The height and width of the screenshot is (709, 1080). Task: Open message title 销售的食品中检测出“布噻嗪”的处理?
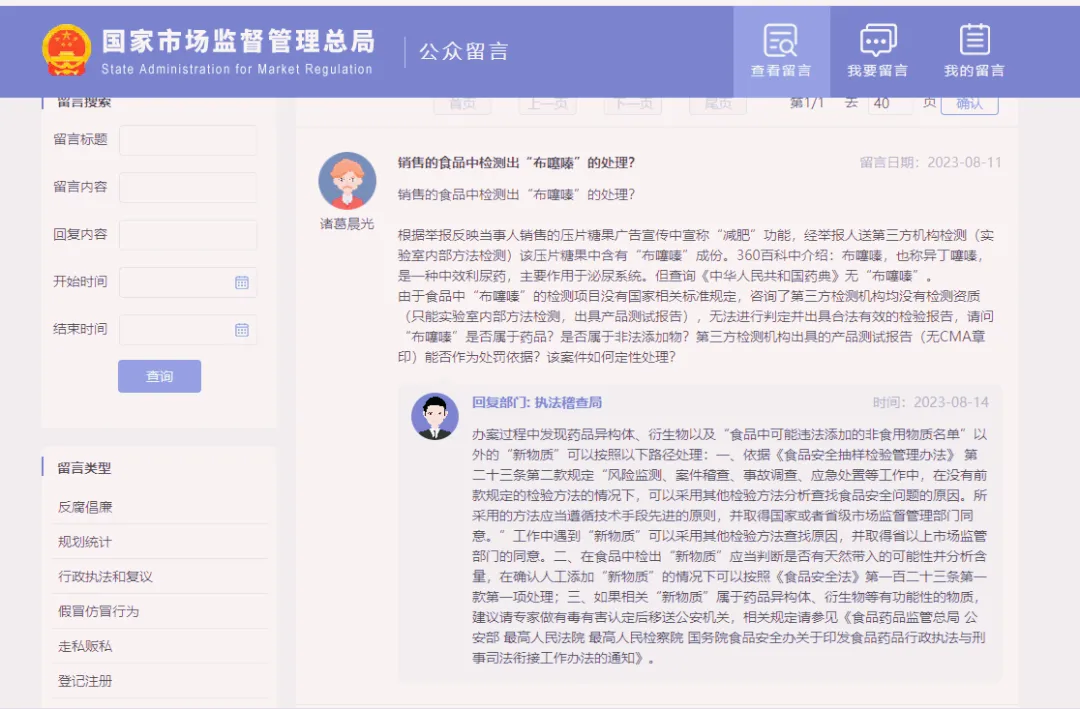[x=516, y=163]
